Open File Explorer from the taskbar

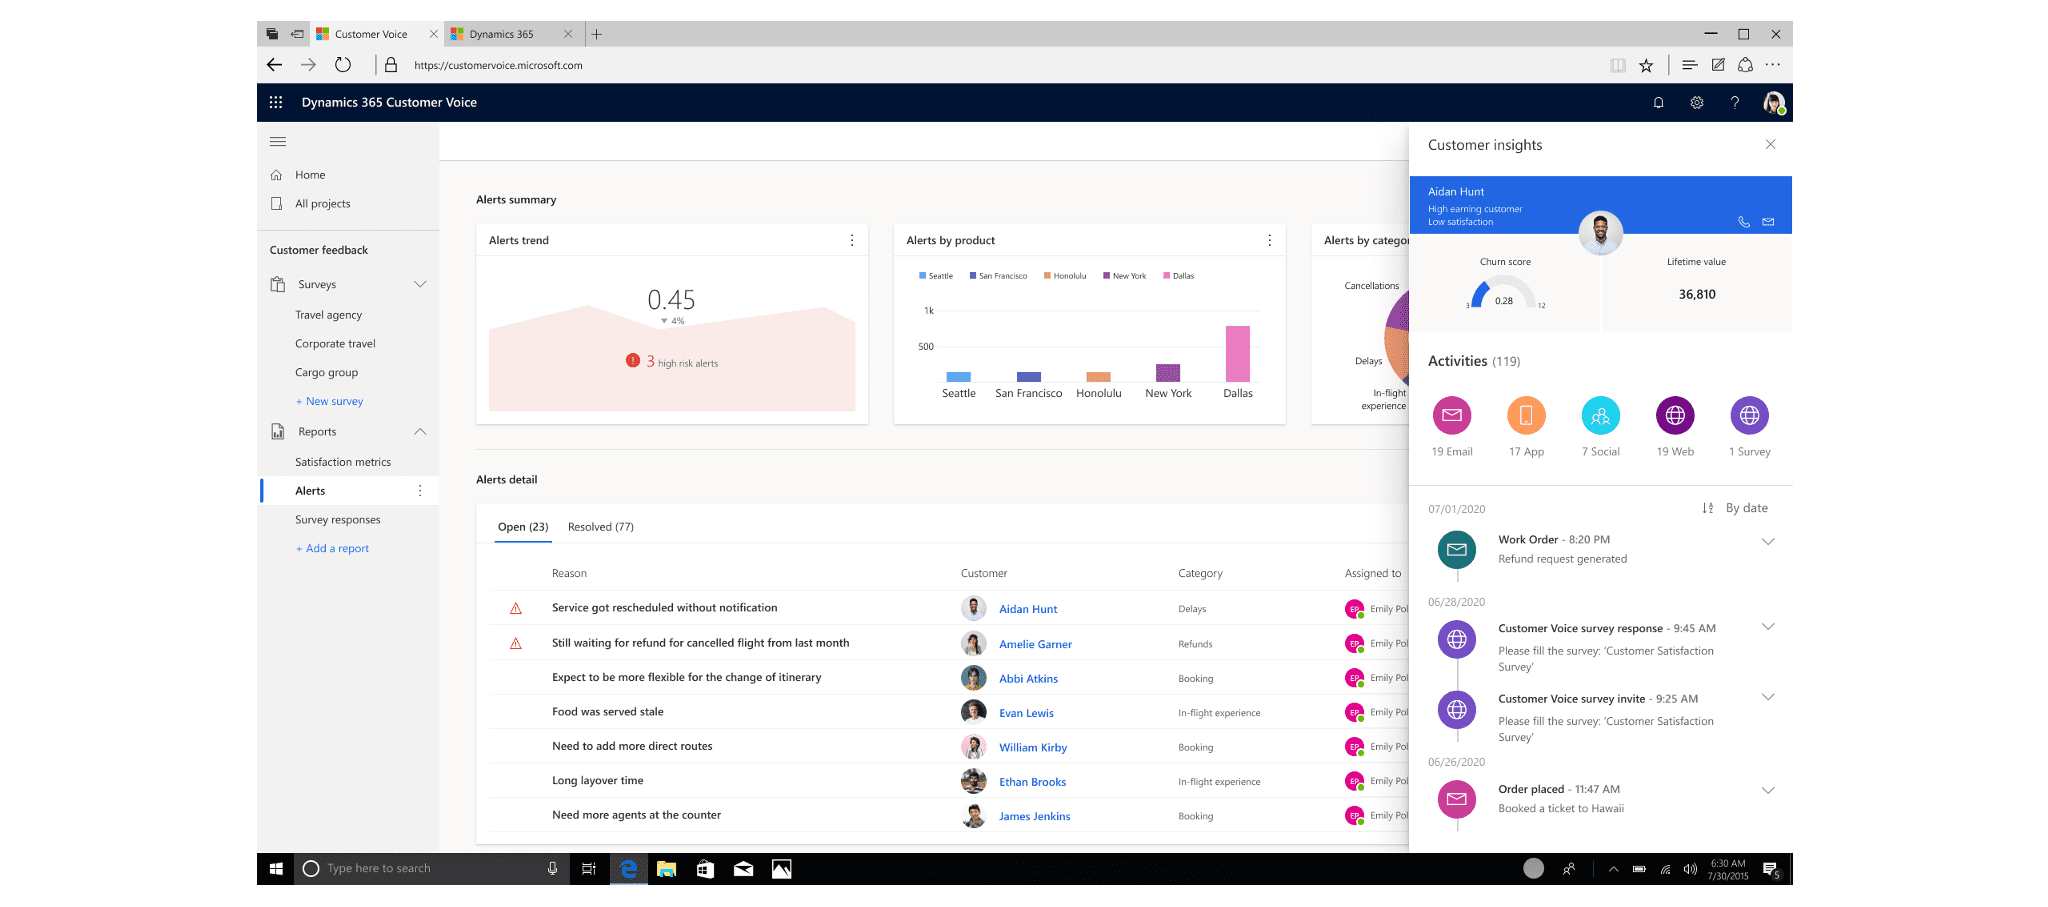click(666, 869)
